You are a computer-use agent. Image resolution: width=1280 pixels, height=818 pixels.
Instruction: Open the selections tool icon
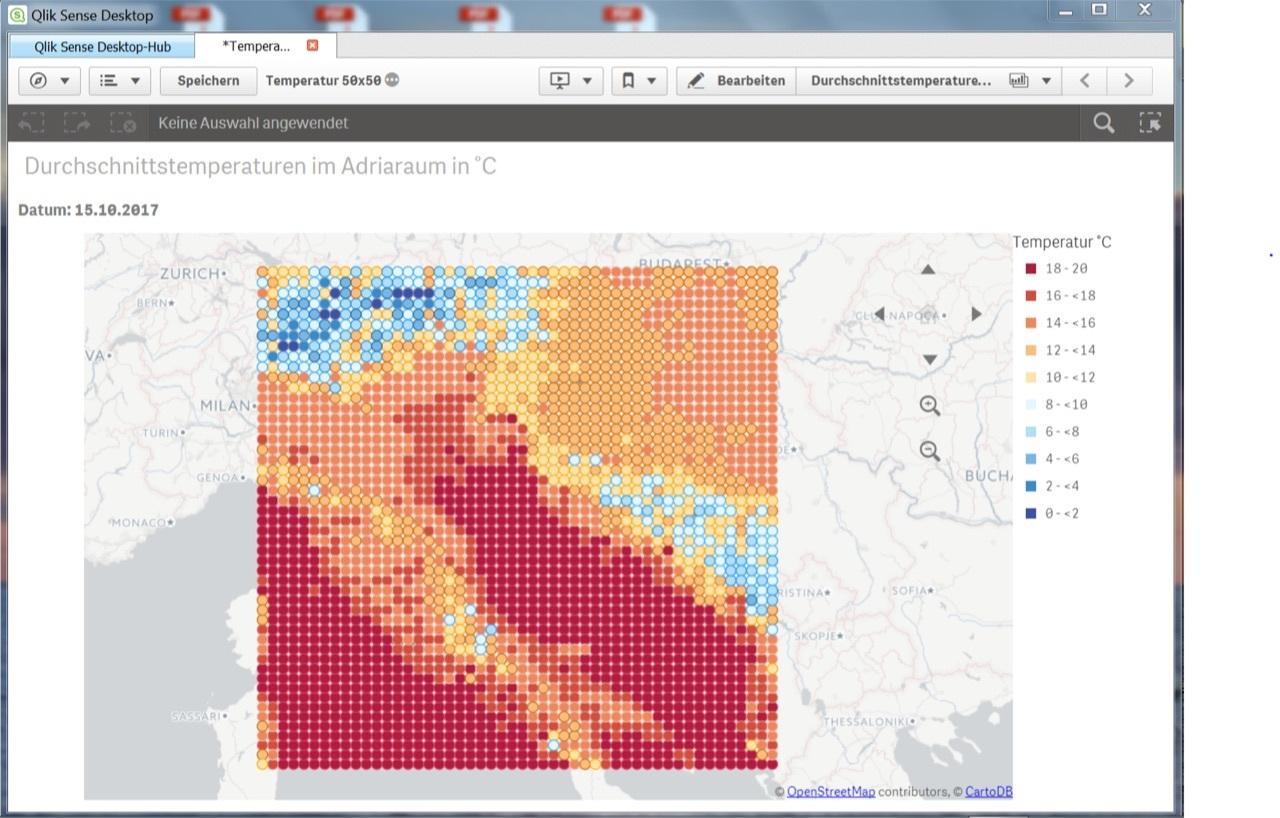coord(1150,123)
